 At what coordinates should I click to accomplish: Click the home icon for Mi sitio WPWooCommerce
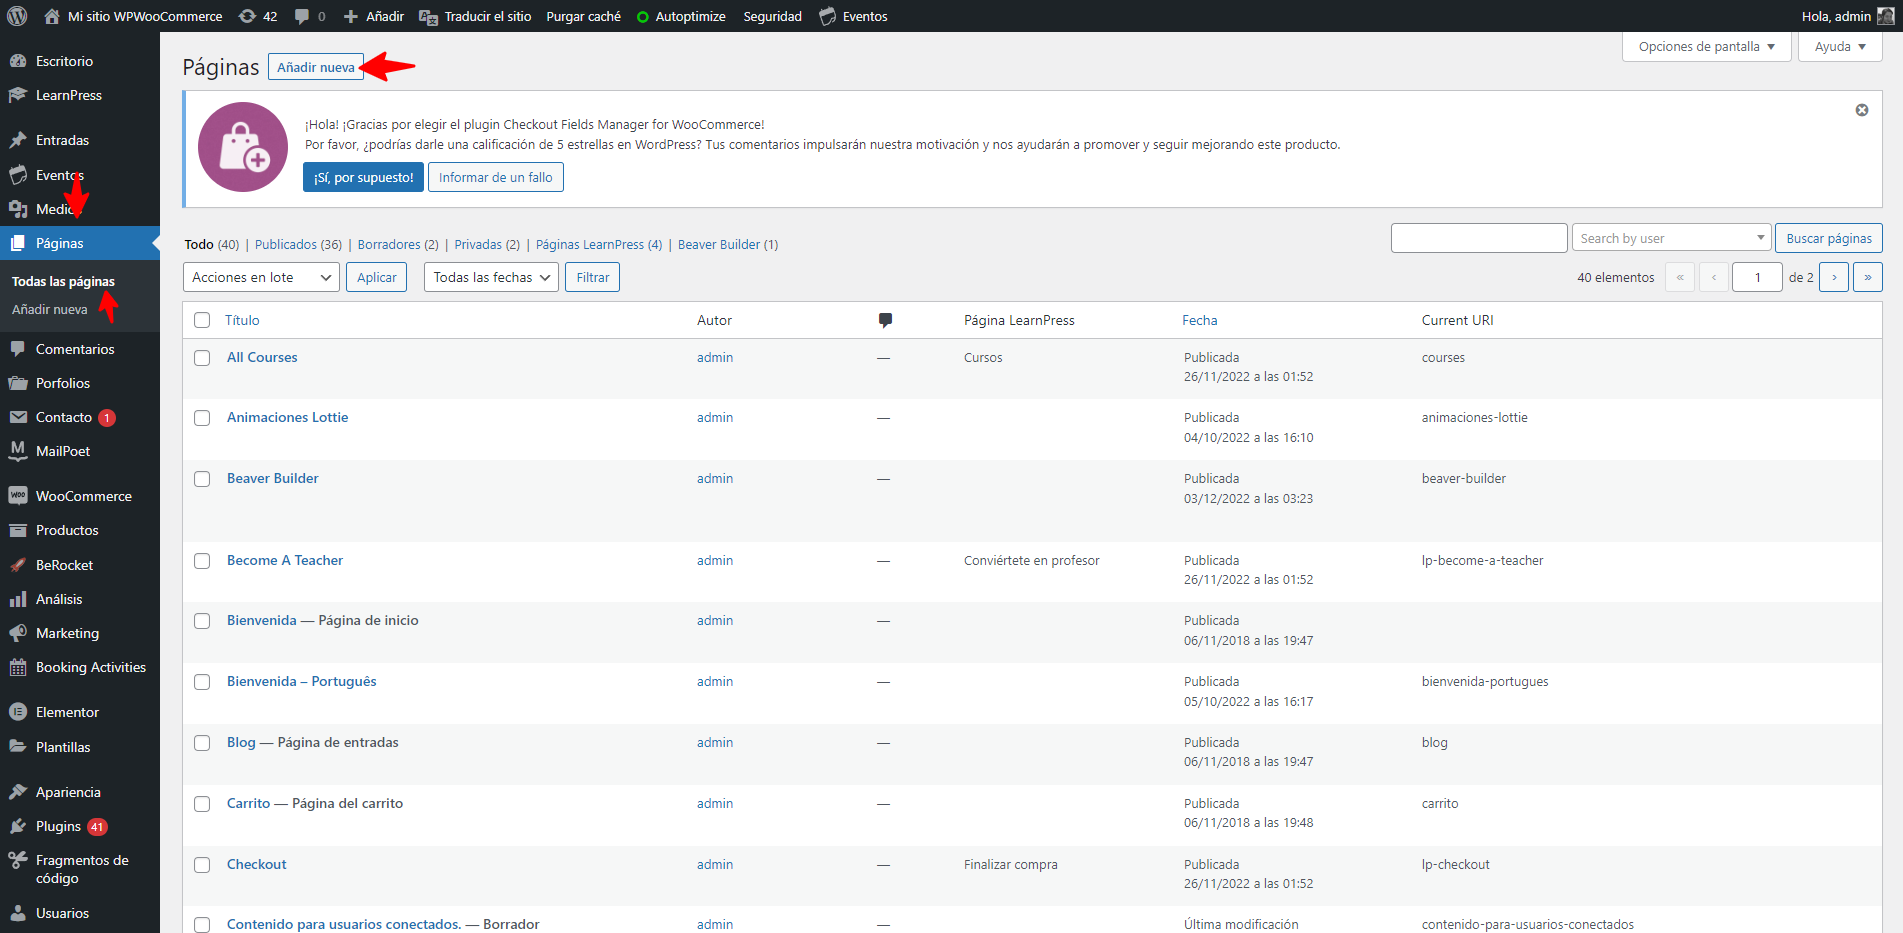pos(52,16)
